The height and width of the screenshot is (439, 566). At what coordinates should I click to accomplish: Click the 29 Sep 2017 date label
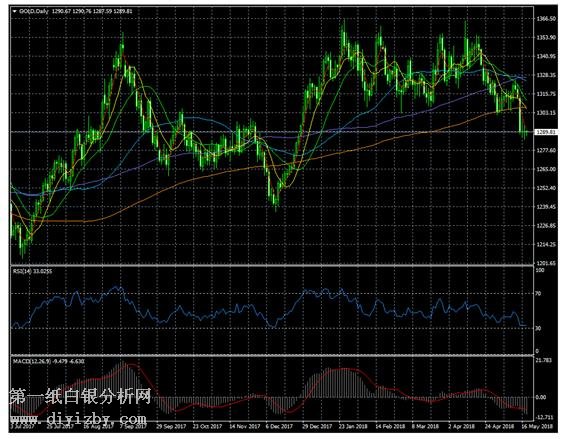[x=171, y=426]
